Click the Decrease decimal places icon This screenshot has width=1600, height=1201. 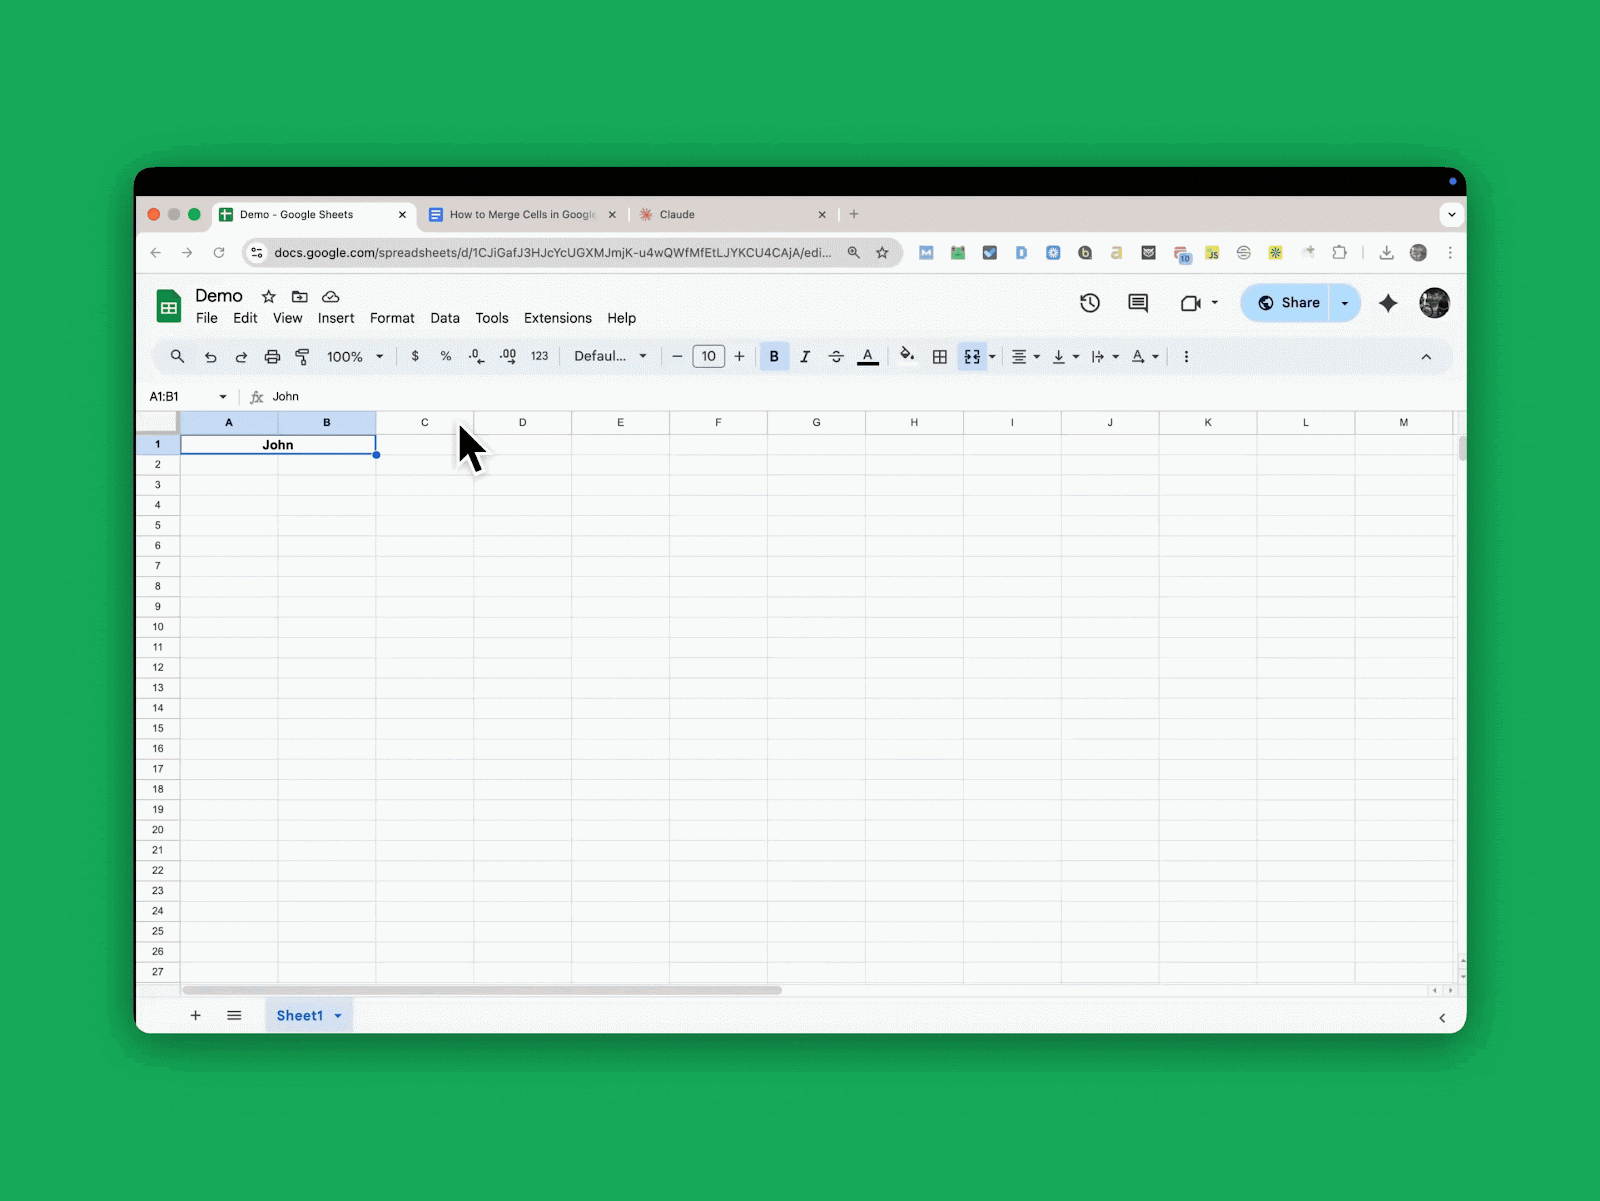(476, 356)
